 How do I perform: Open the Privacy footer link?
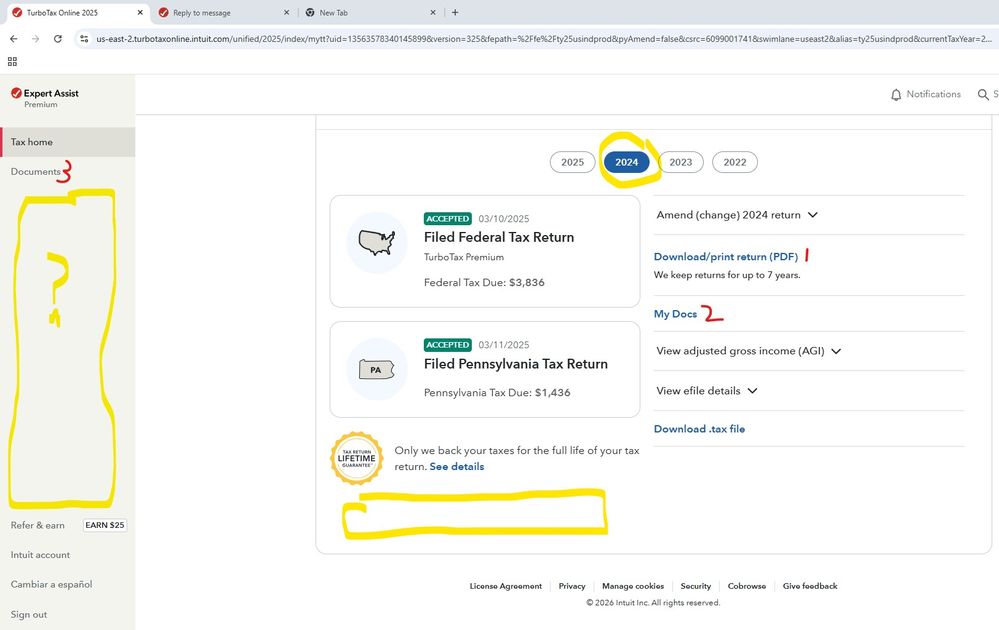point(572,586)
